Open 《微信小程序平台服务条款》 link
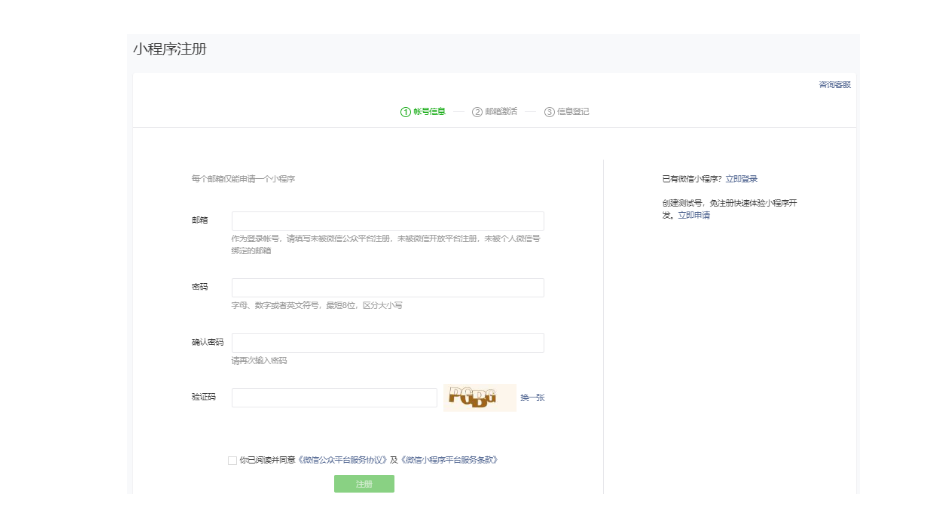945x515 pixels. click(x=450, y=460)
